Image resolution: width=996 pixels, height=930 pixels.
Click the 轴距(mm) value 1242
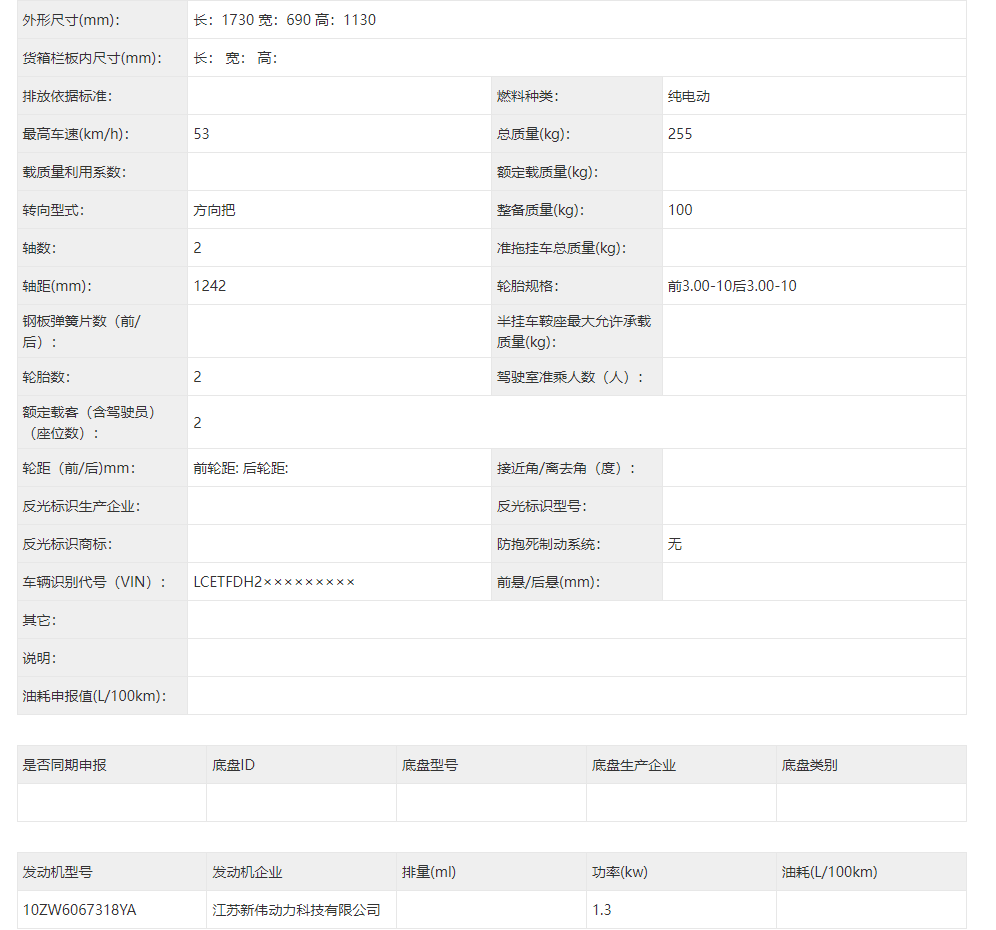coord(210,286)
